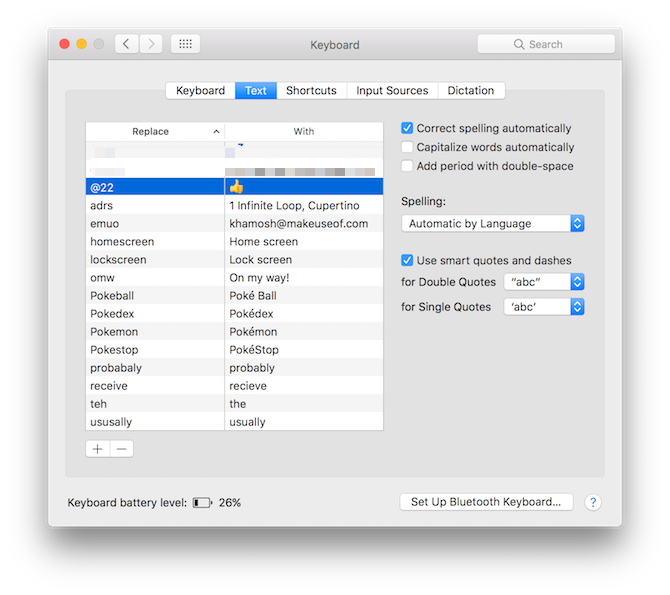670x595 pixels.
Task: Click the Poké Ball replacement cell
Action: pyautogui.click(x=304, y=296)
